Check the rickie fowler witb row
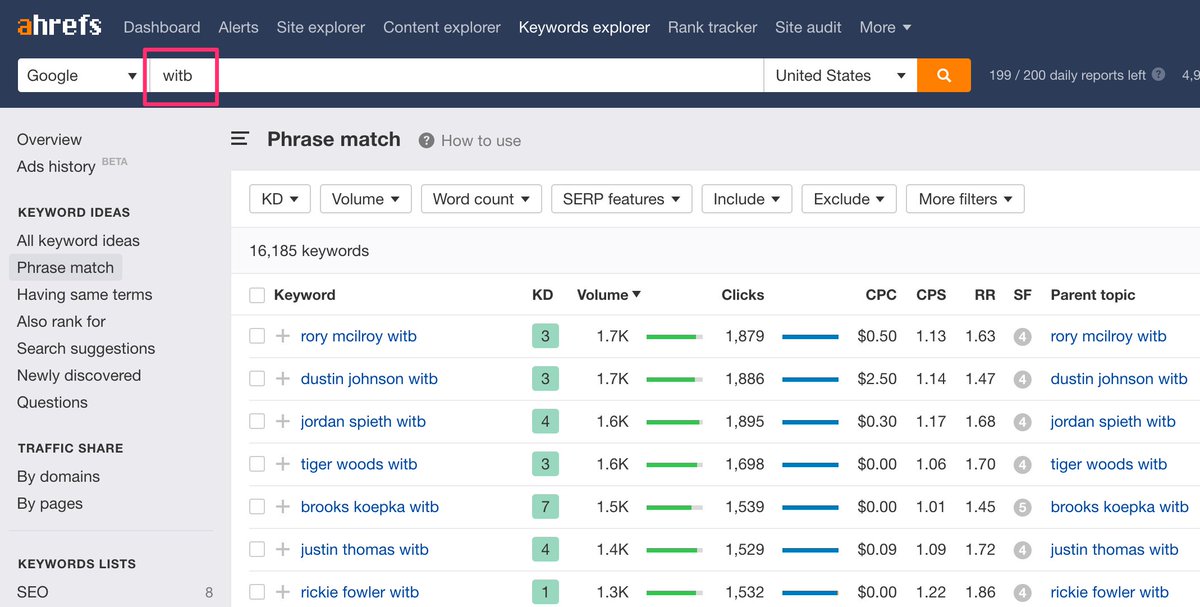1200x607 pixels. click(x=257, y=592)
